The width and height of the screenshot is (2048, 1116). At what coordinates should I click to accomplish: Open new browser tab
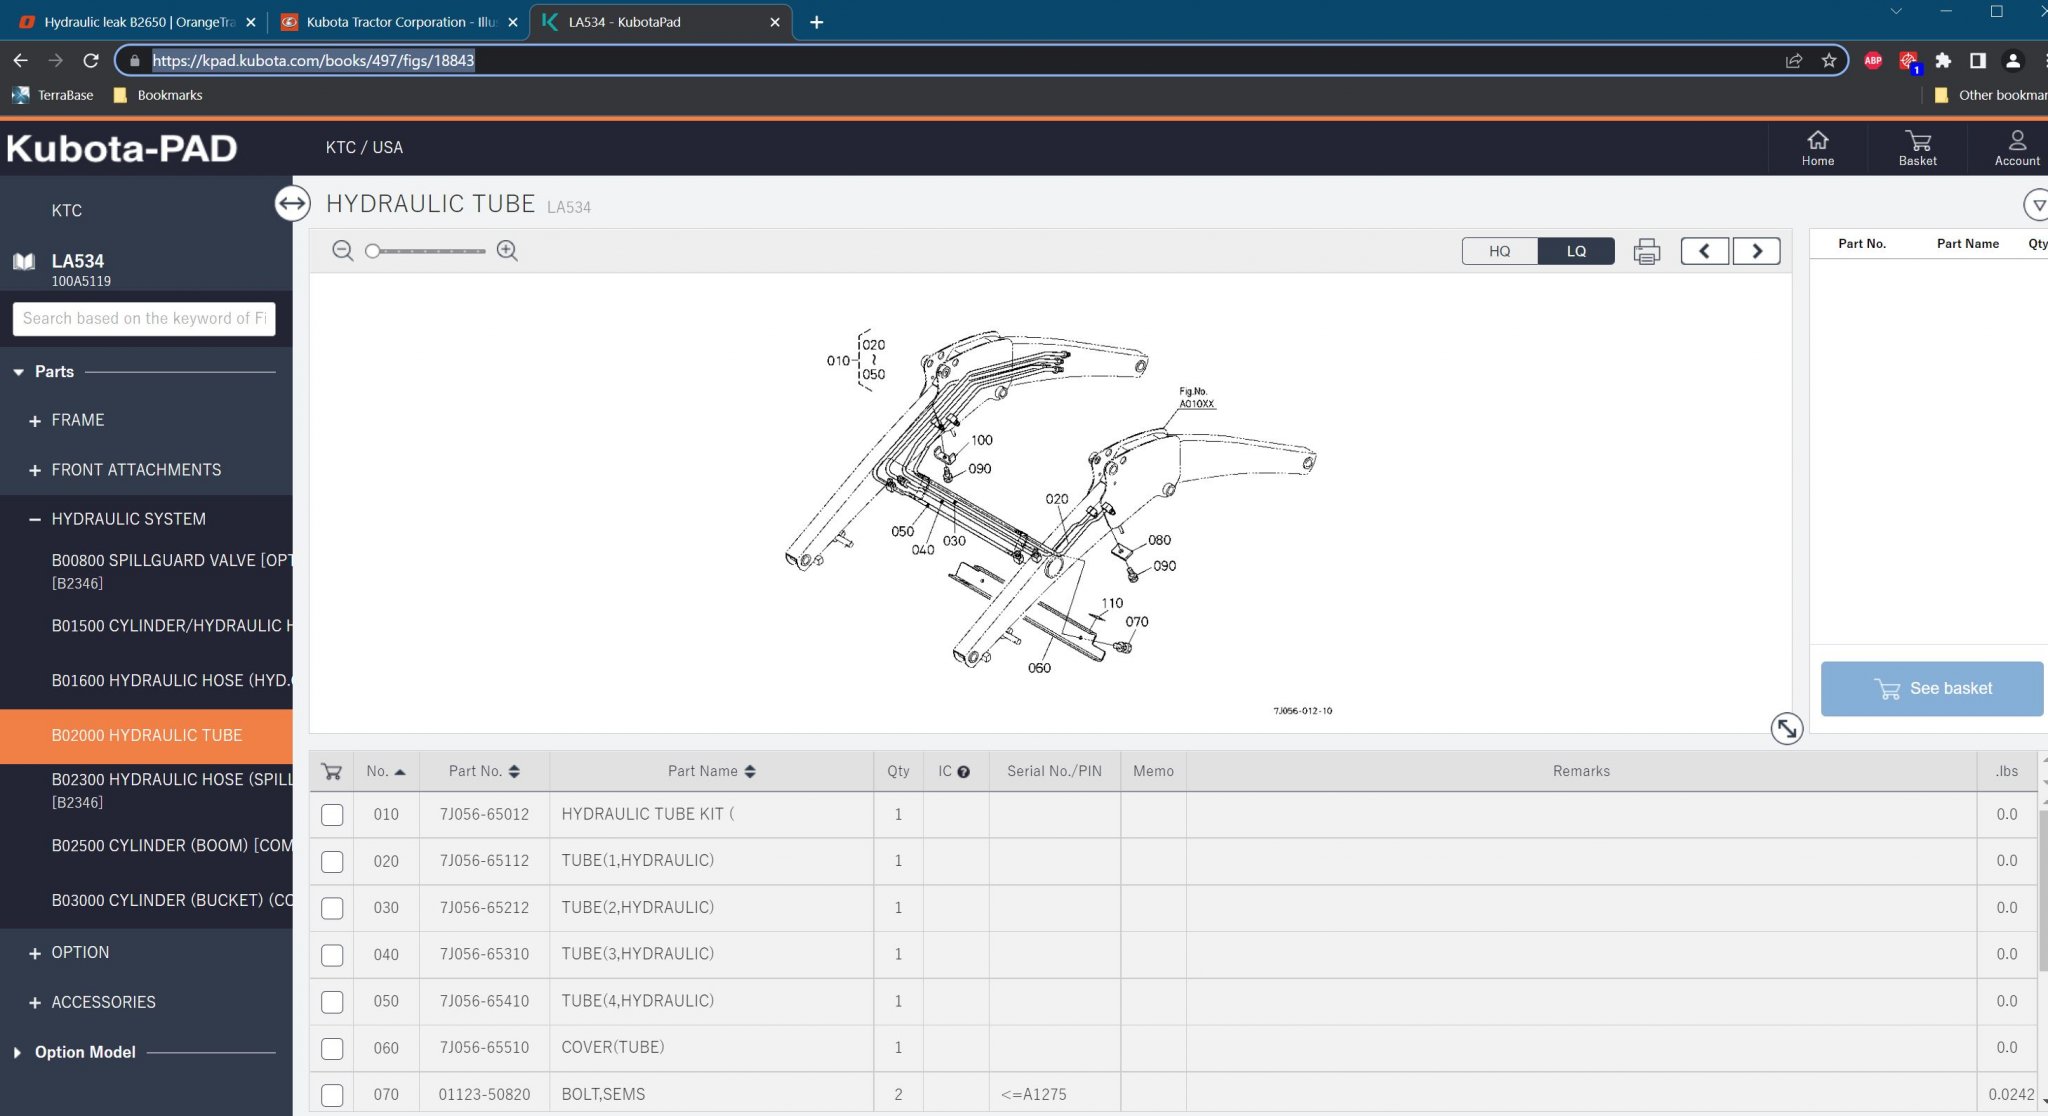(816, 22)
